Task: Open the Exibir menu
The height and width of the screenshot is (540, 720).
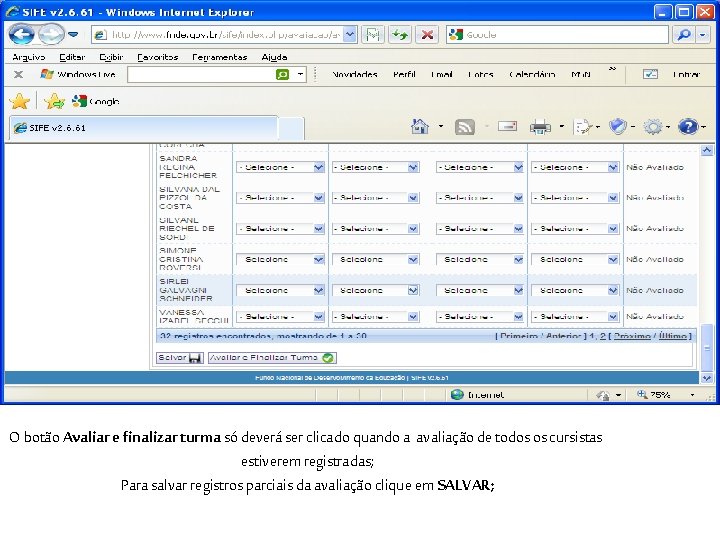Action: [x=111, y=57]
